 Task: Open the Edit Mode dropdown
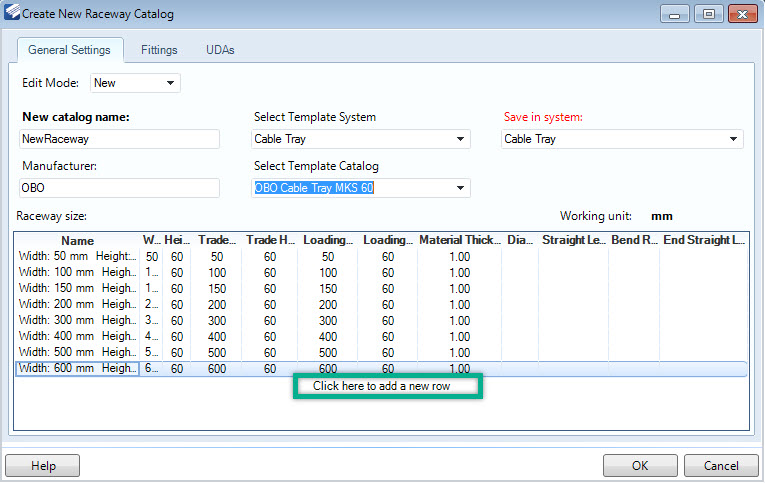coord(135,83)
